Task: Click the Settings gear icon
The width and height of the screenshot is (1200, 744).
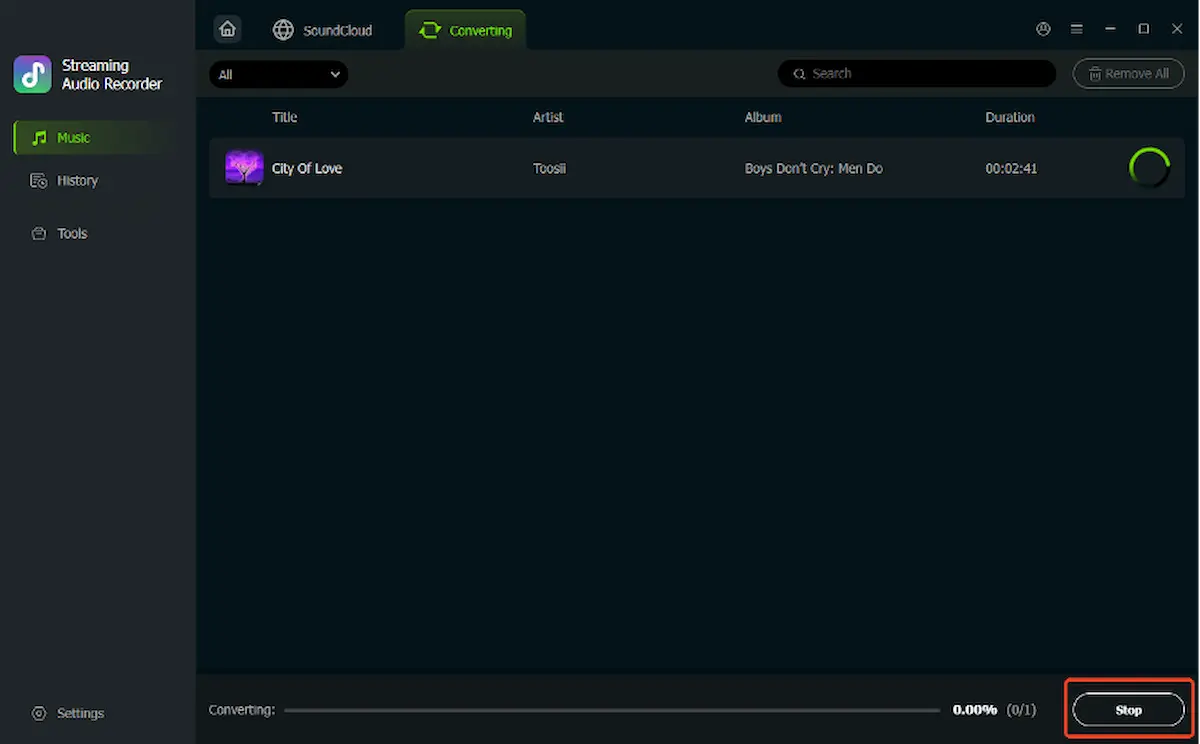Action: pos(39,713)
